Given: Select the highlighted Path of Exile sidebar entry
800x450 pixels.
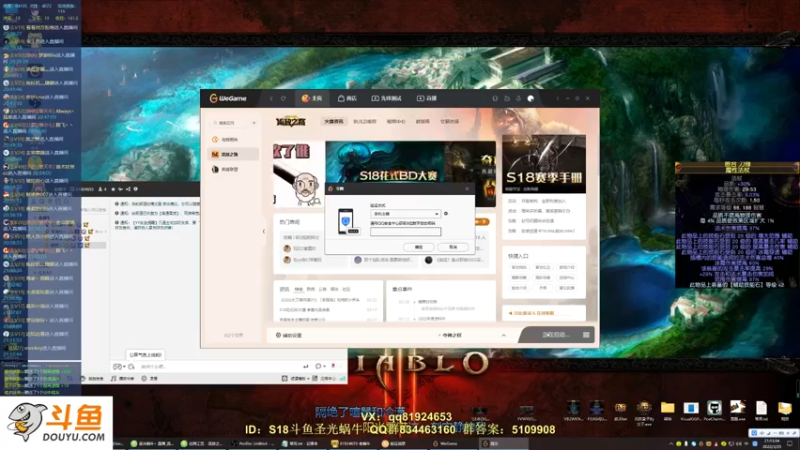Looking at the screenshot, I should (233, 154).
